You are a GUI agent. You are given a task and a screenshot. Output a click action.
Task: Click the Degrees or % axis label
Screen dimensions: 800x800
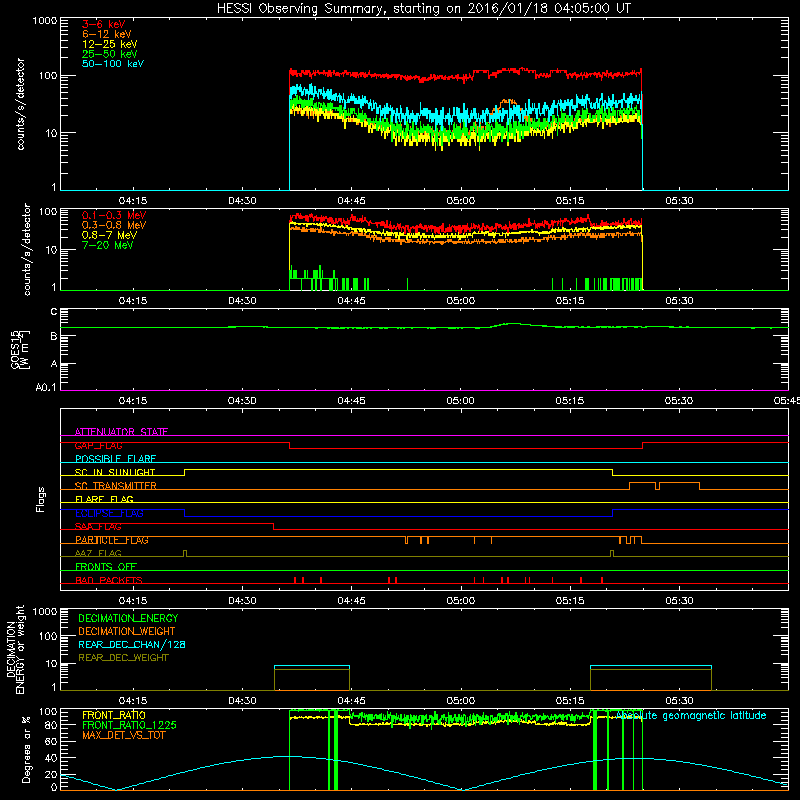tap(26, 749)
